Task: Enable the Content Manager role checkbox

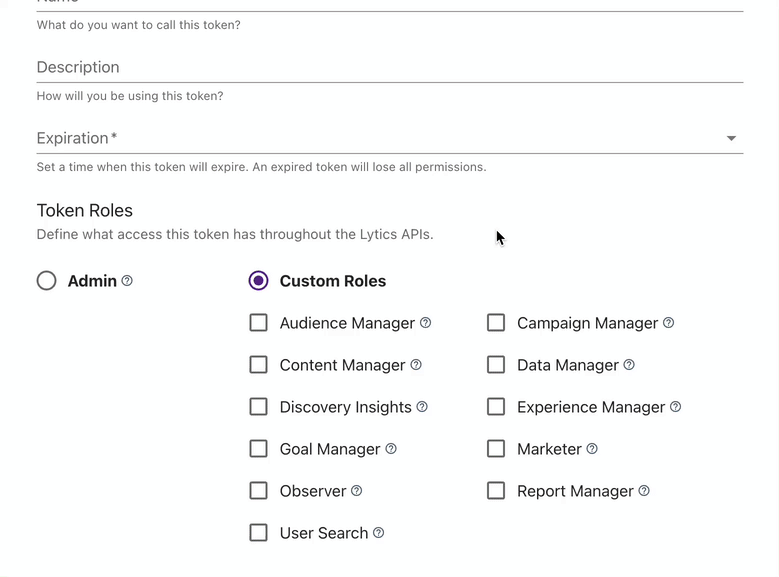Action: point(258,365)
